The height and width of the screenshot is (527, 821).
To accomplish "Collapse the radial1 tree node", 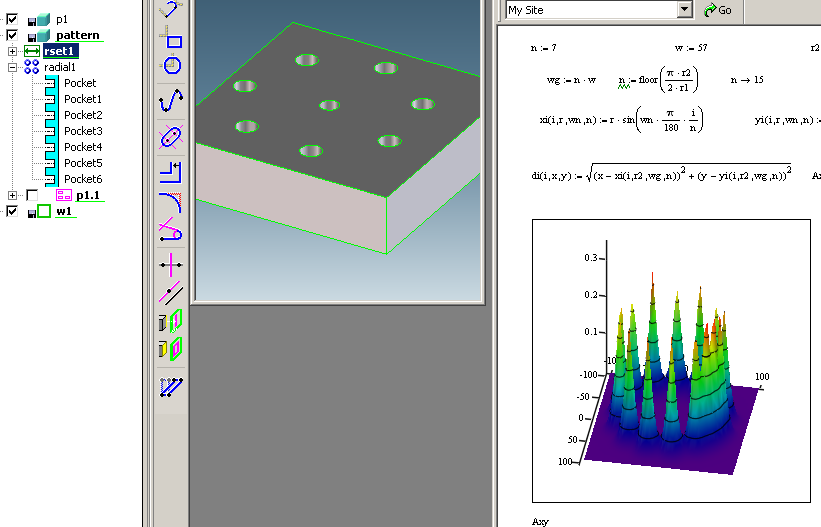I will 13,67.
